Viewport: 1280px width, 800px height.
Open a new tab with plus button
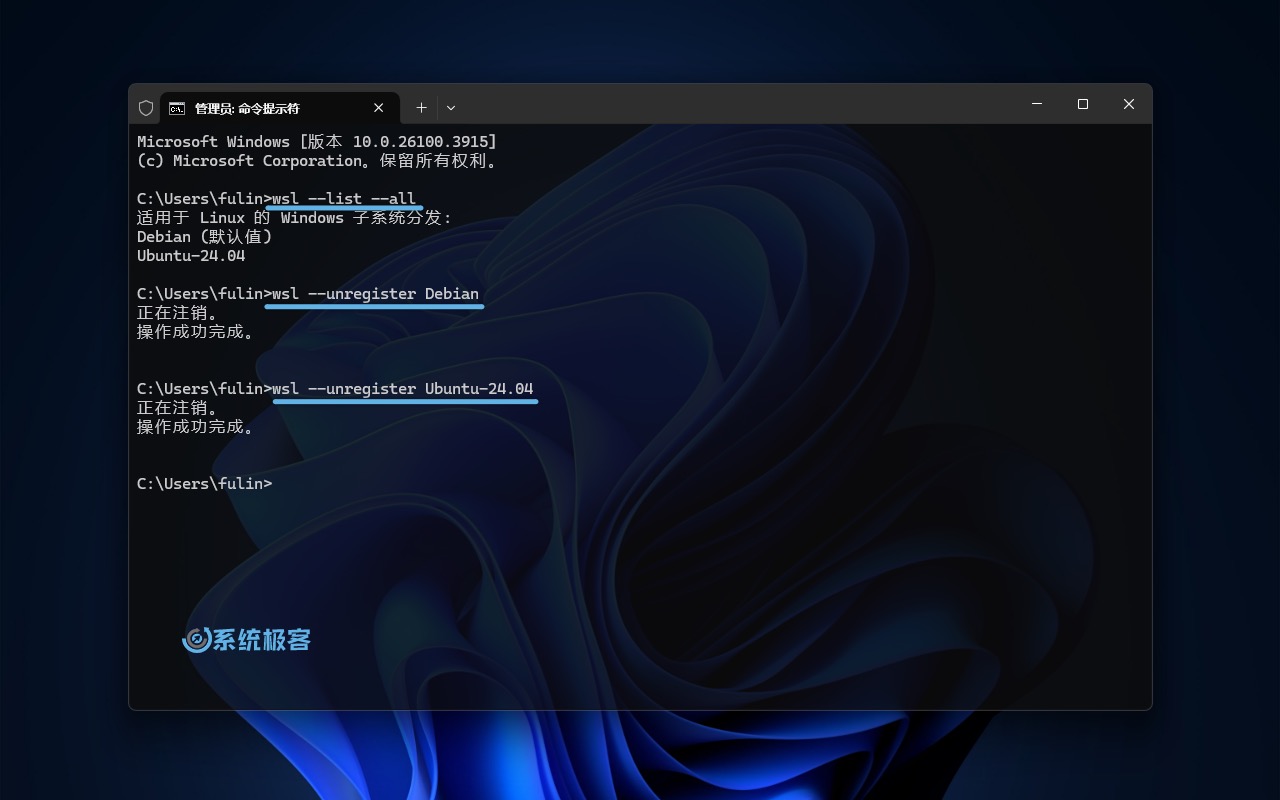click(x=421, y=108)
